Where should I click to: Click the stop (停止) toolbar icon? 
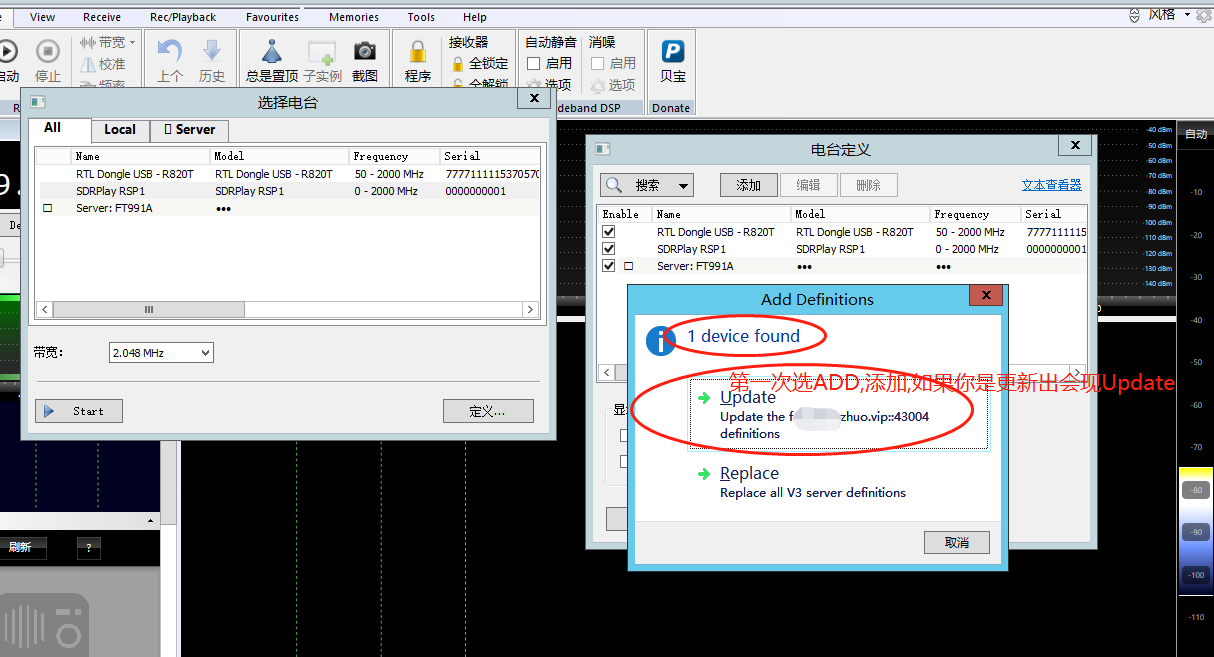48,52
